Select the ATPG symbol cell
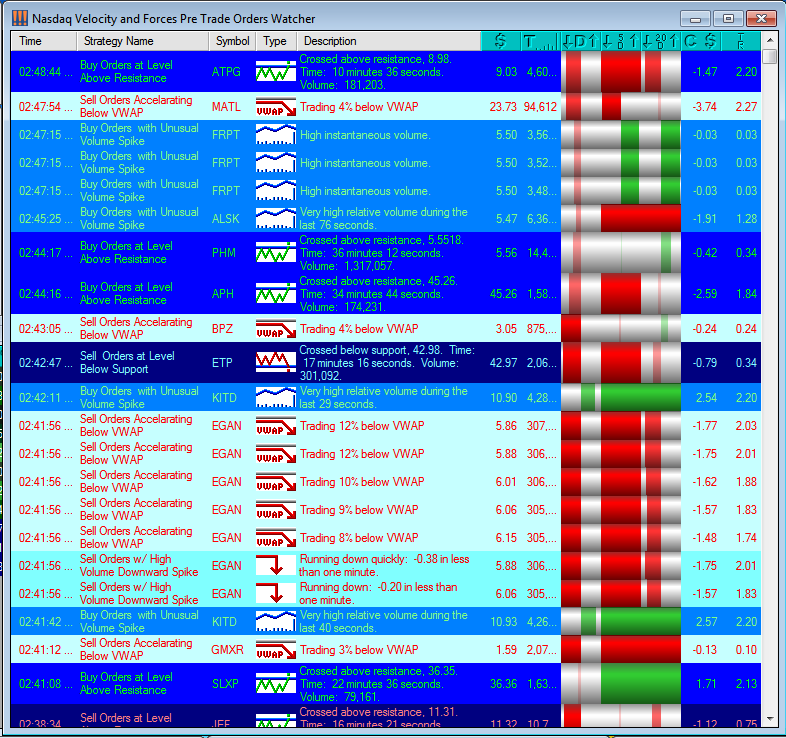This screenshot has width=786, height=738. (x=226, y=72)
